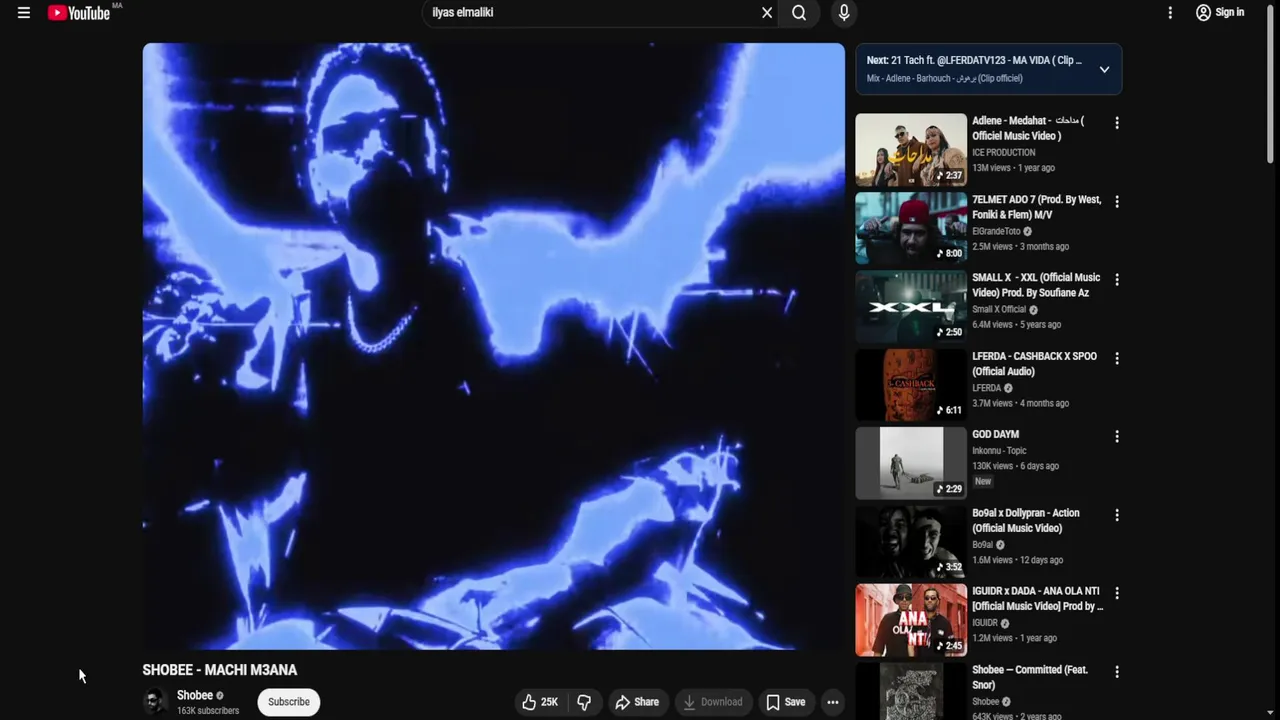Image resolution: width=1280 pixels, height=720 pixels.
Task: Visit ICE PRODUCTION channel
Action: (1004, 153)
